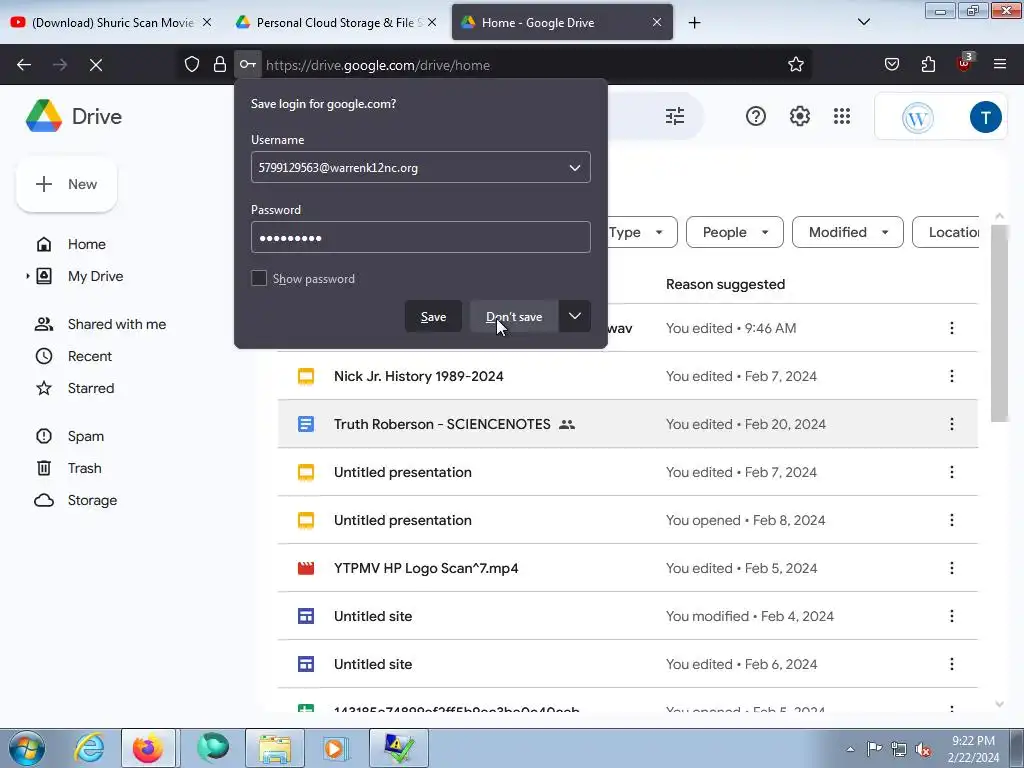Open Windows Media Player in taskbar
Screen dimensions: 1024x768
[x=336, y=748]
